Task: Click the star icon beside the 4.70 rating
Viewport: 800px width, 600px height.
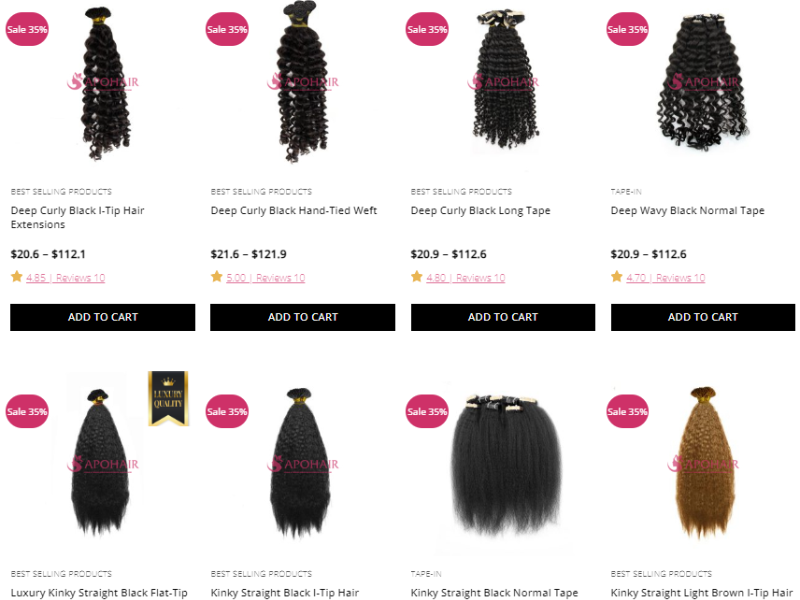Action: coord(617,277)
